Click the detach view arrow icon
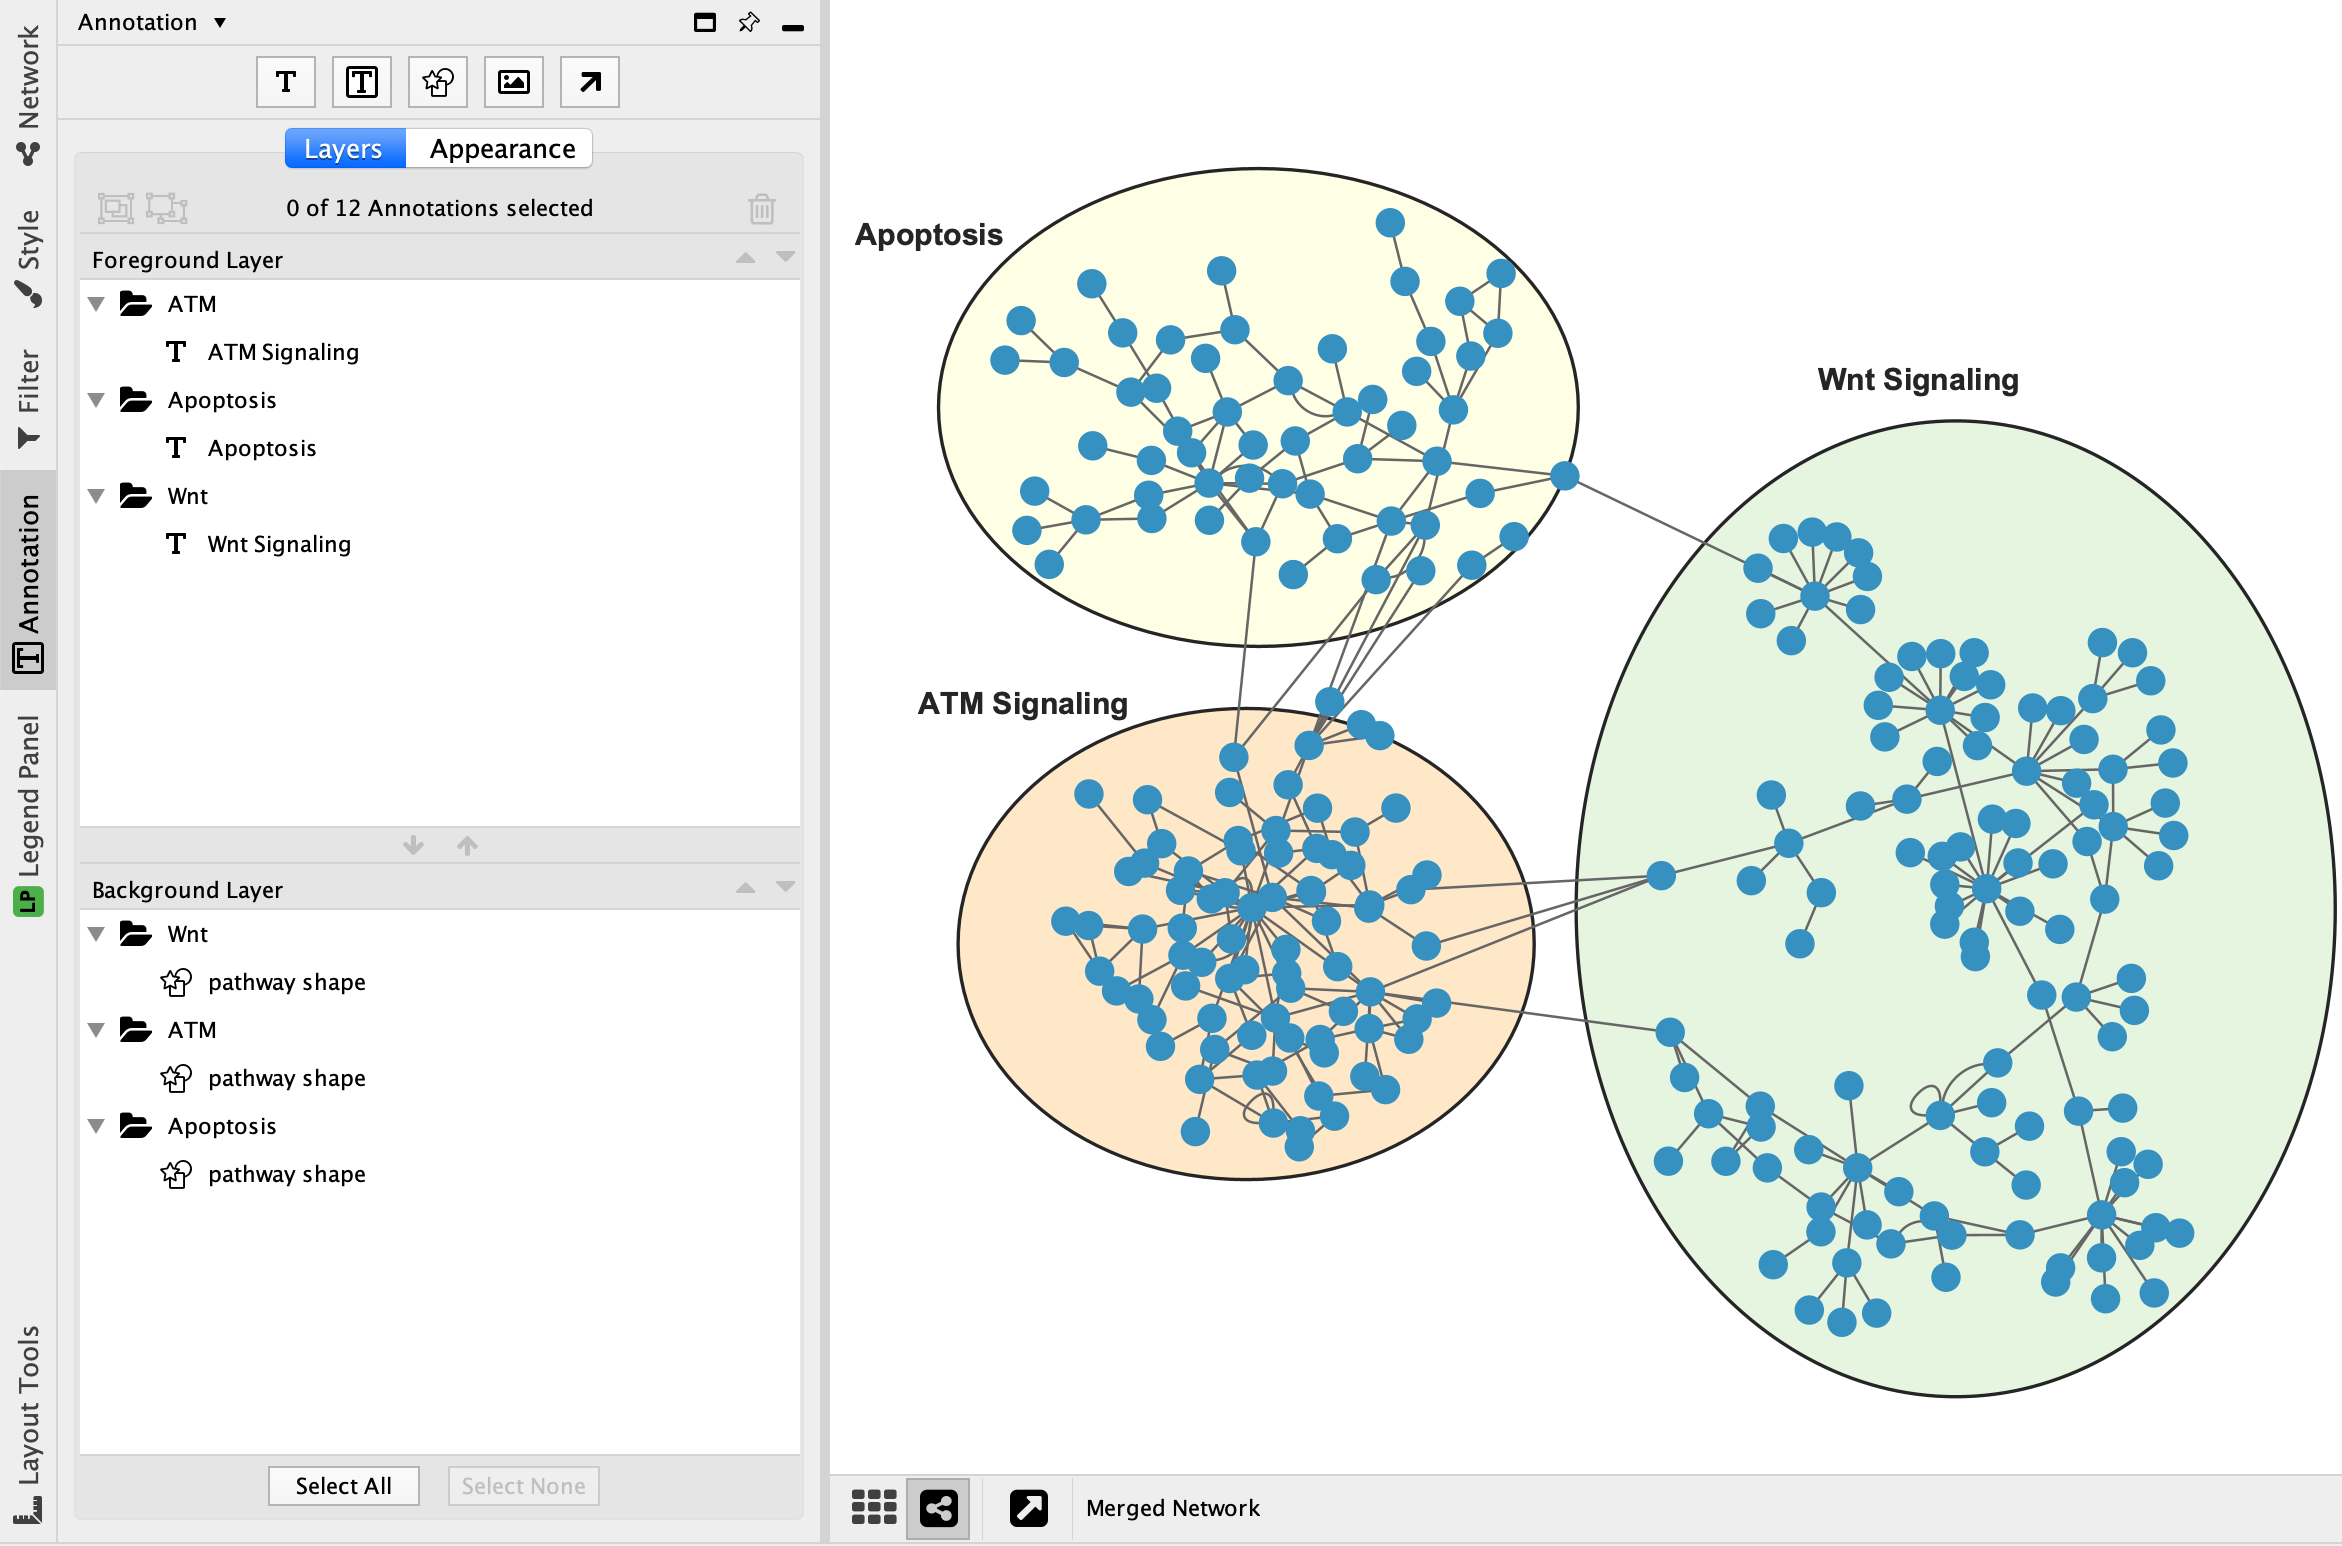Screen dimensions: 2342x1546 [x=1028, y=1507]
